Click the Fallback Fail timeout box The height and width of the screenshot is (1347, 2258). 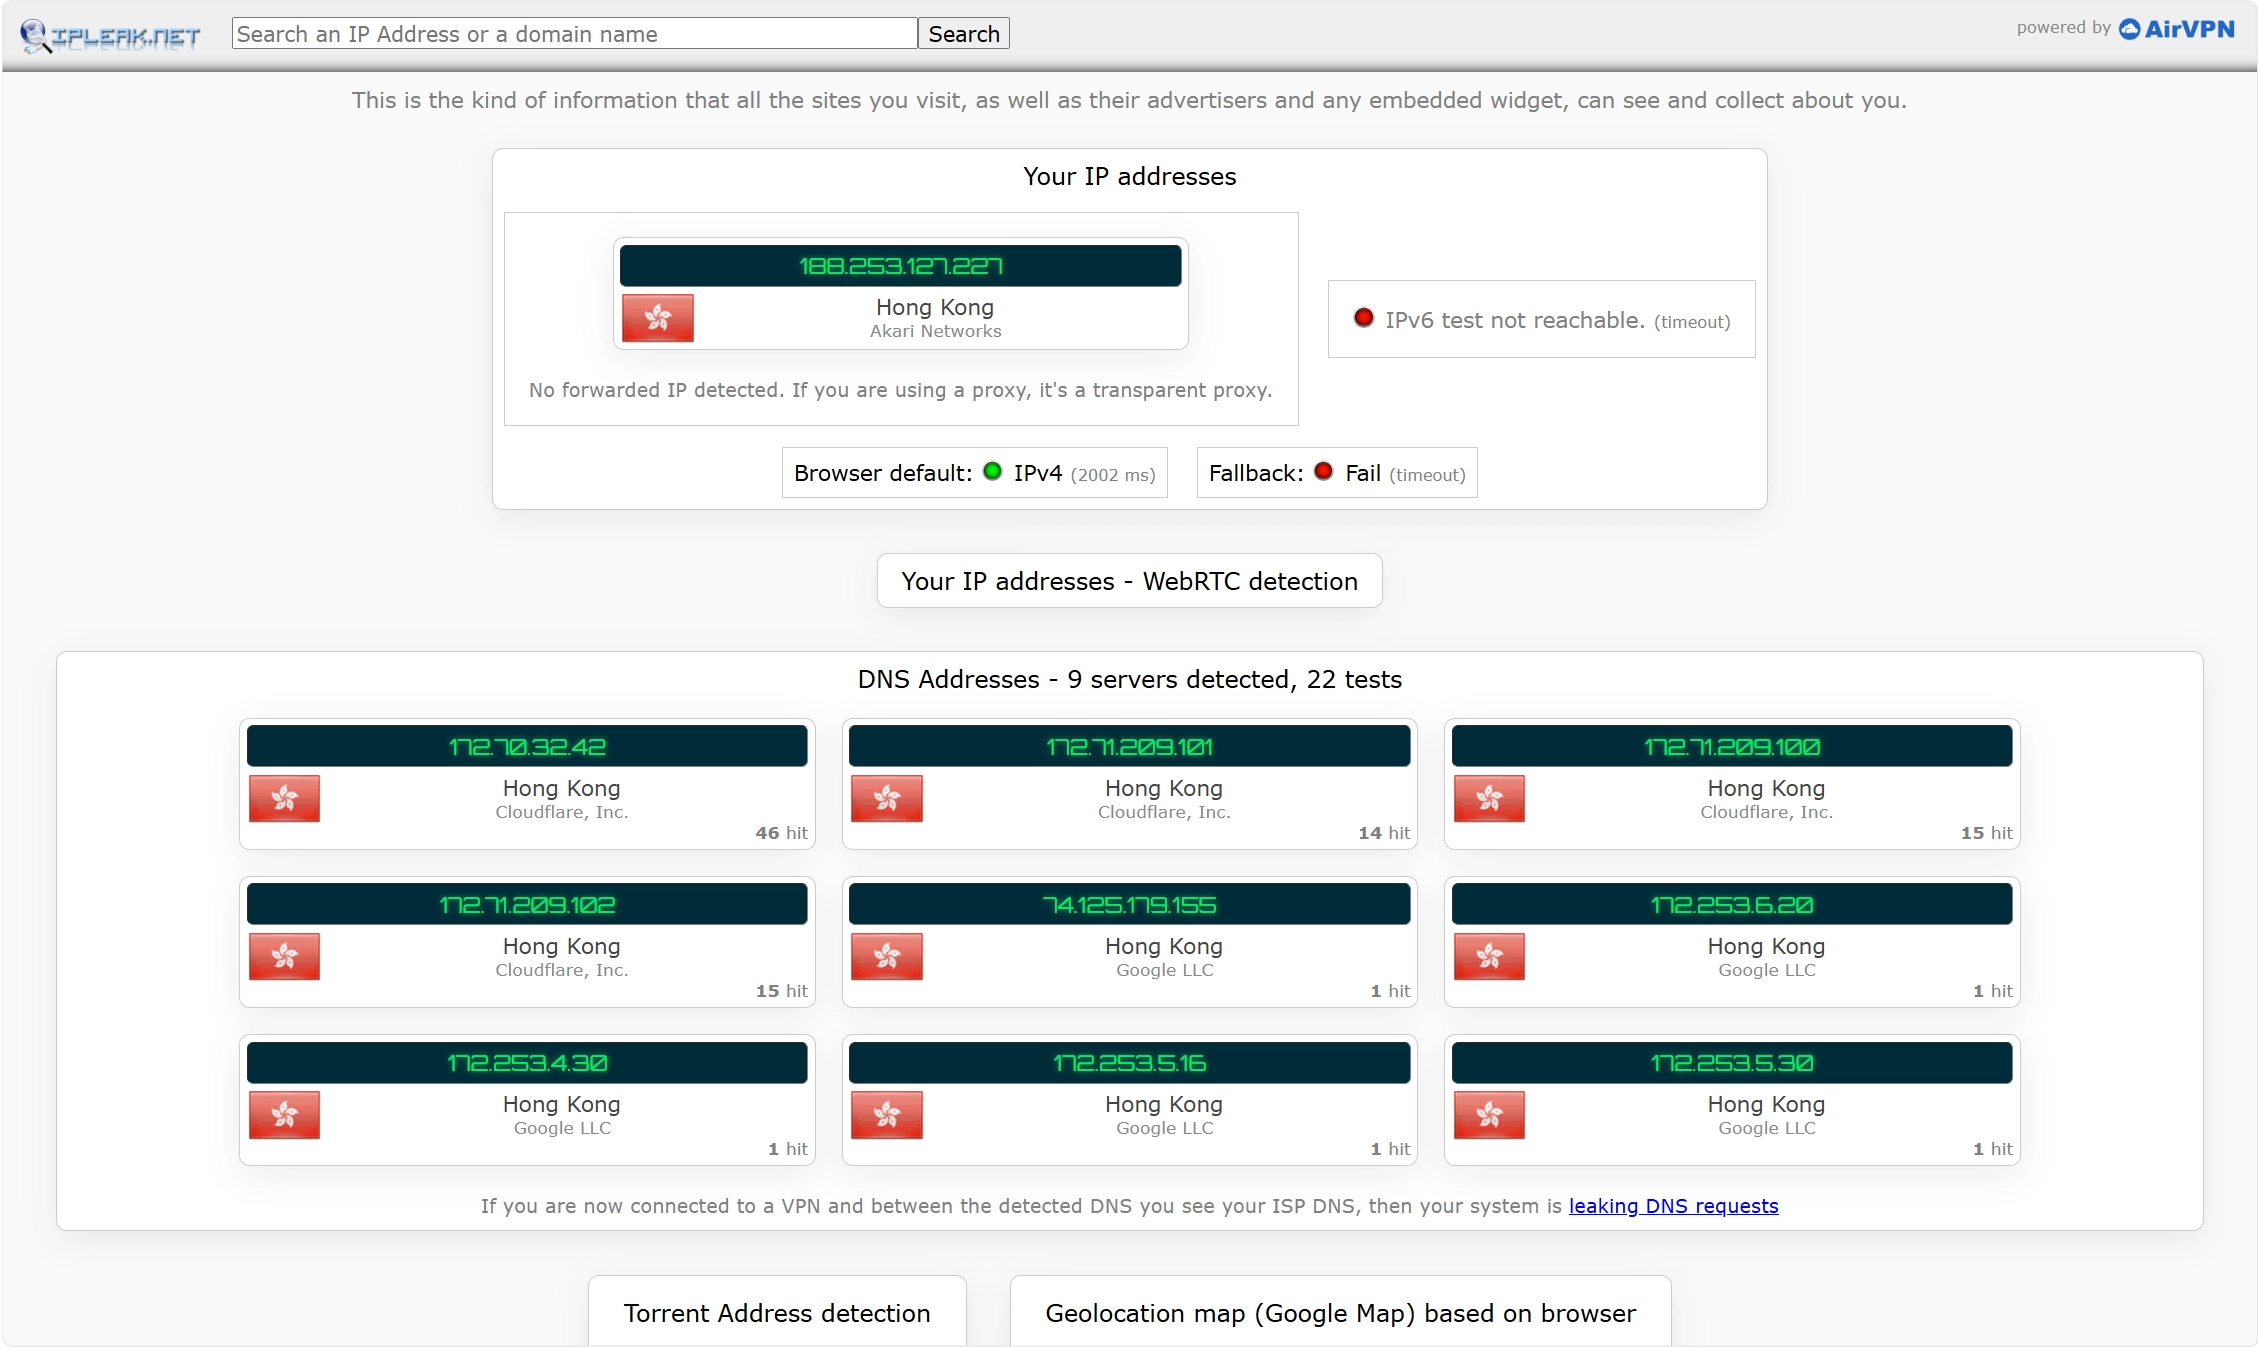(1337, 472)
